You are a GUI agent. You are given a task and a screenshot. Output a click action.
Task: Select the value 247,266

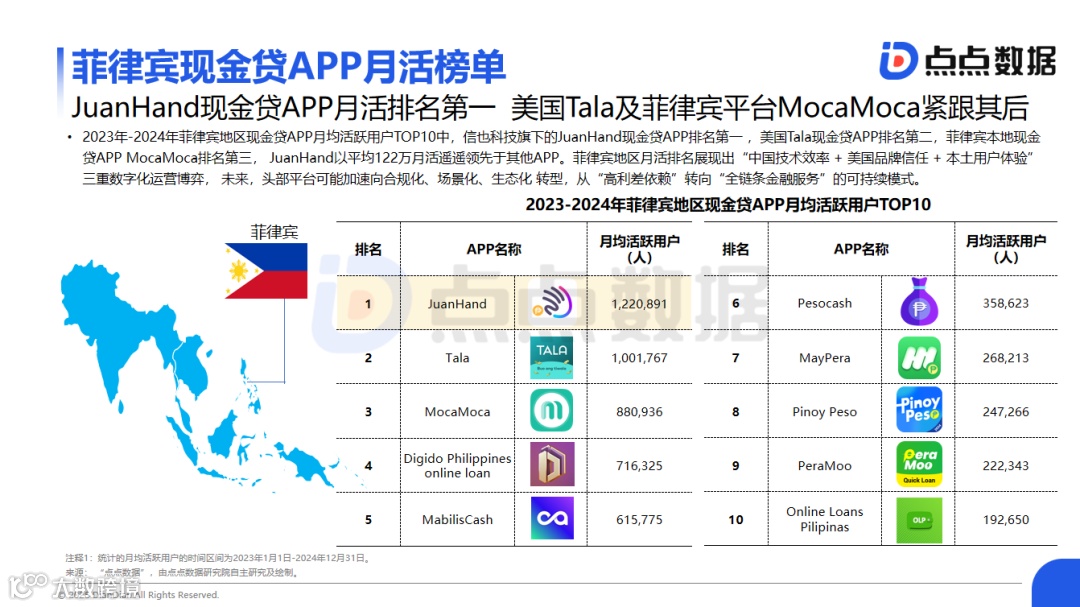click(x=1006, y=411)
